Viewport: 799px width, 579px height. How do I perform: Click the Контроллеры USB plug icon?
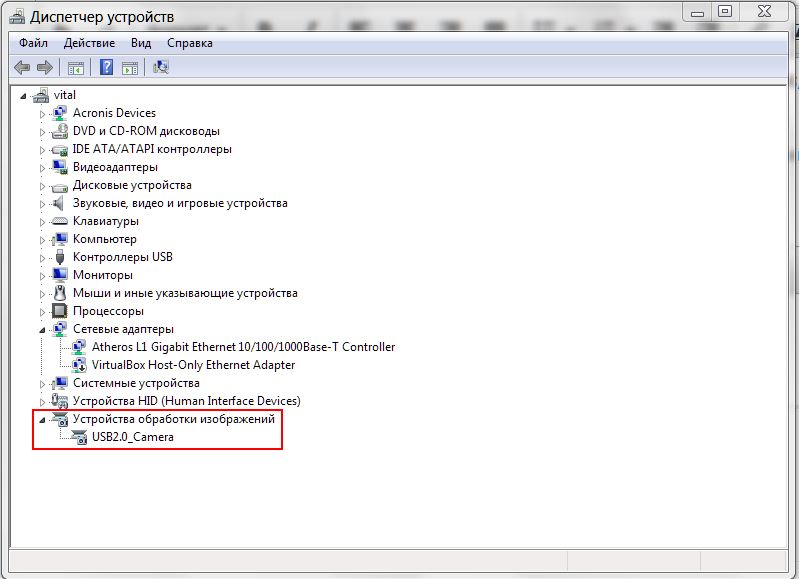(60, 257)
